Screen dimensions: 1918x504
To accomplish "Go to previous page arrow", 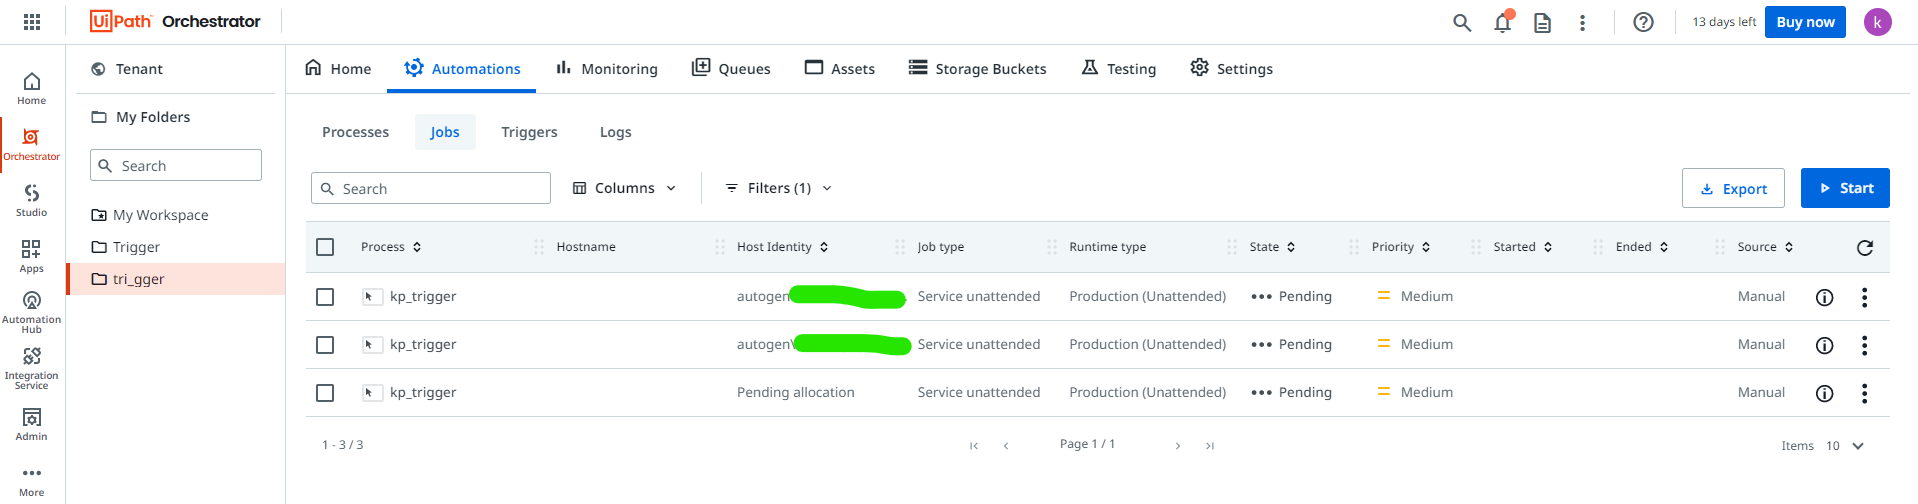I will click(x=1006, y=446).
